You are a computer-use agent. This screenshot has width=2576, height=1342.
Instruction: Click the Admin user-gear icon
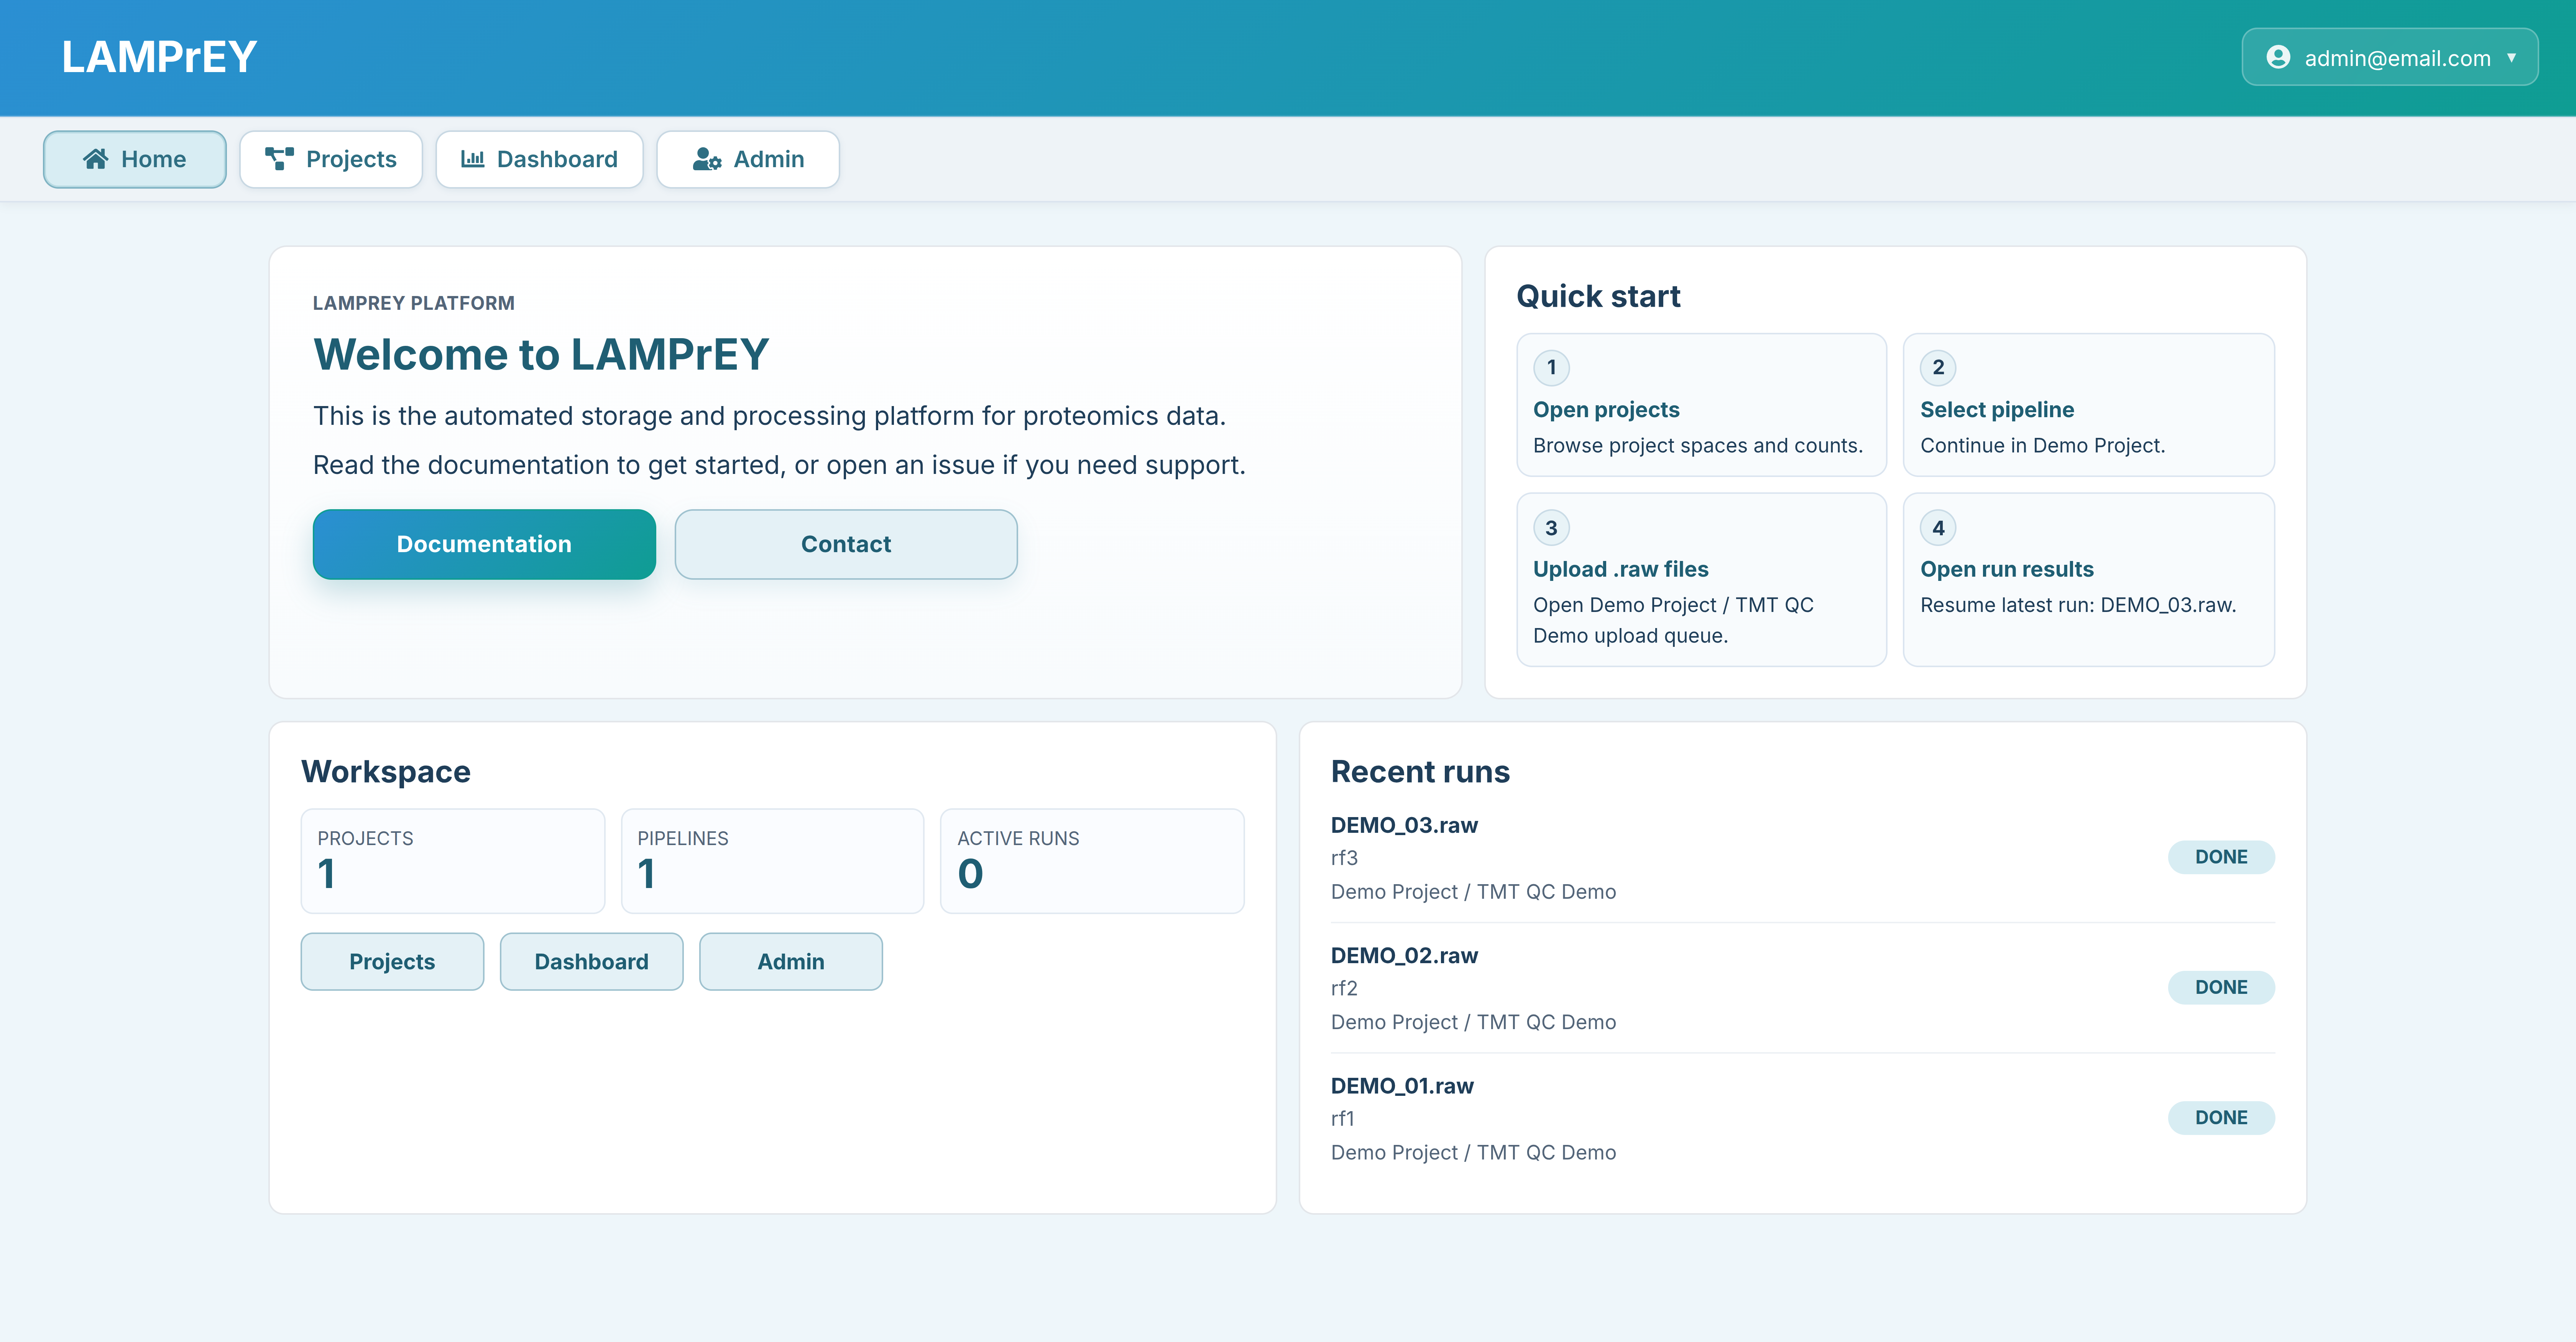tap(707, 159)
